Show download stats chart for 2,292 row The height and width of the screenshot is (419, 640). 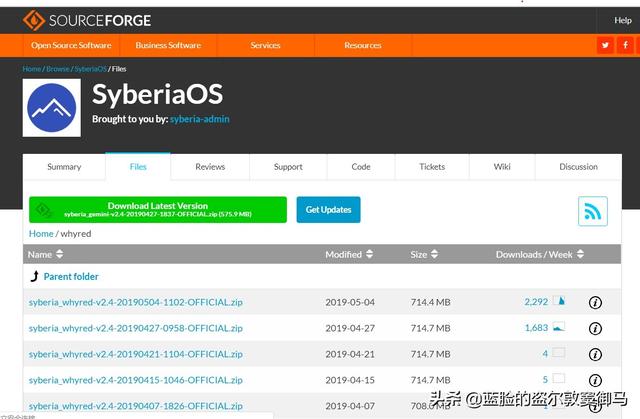pyautogui.click(x=559, y=301)
